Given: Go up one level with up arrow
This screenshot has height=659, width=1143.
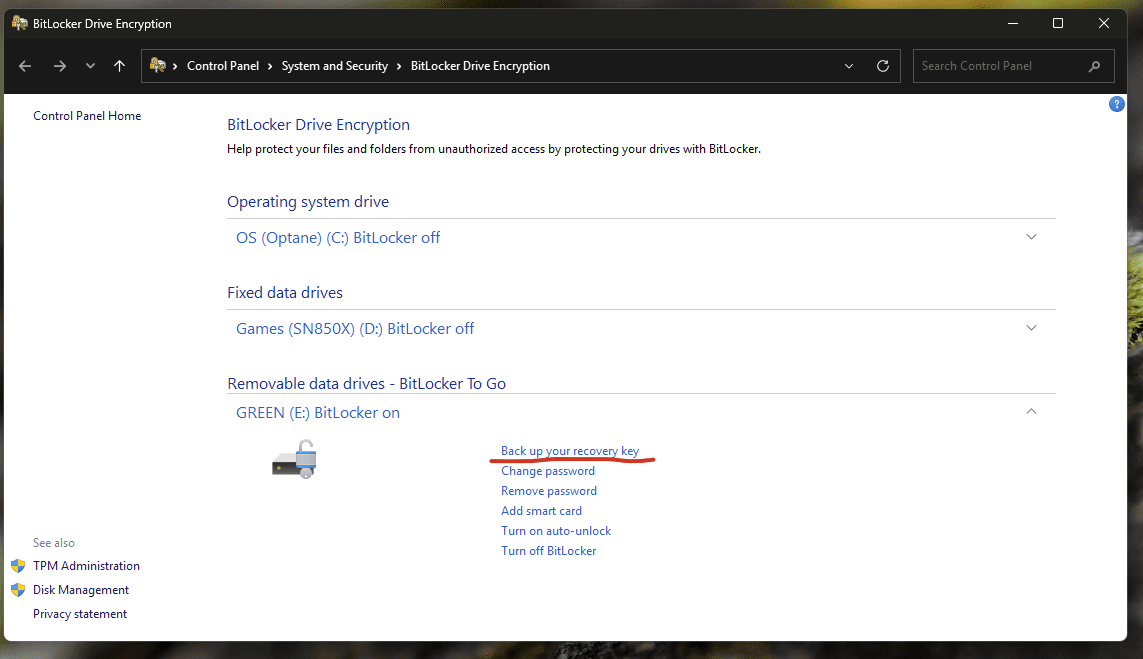Looking at the screenshot, I should (x=120, y=66).
